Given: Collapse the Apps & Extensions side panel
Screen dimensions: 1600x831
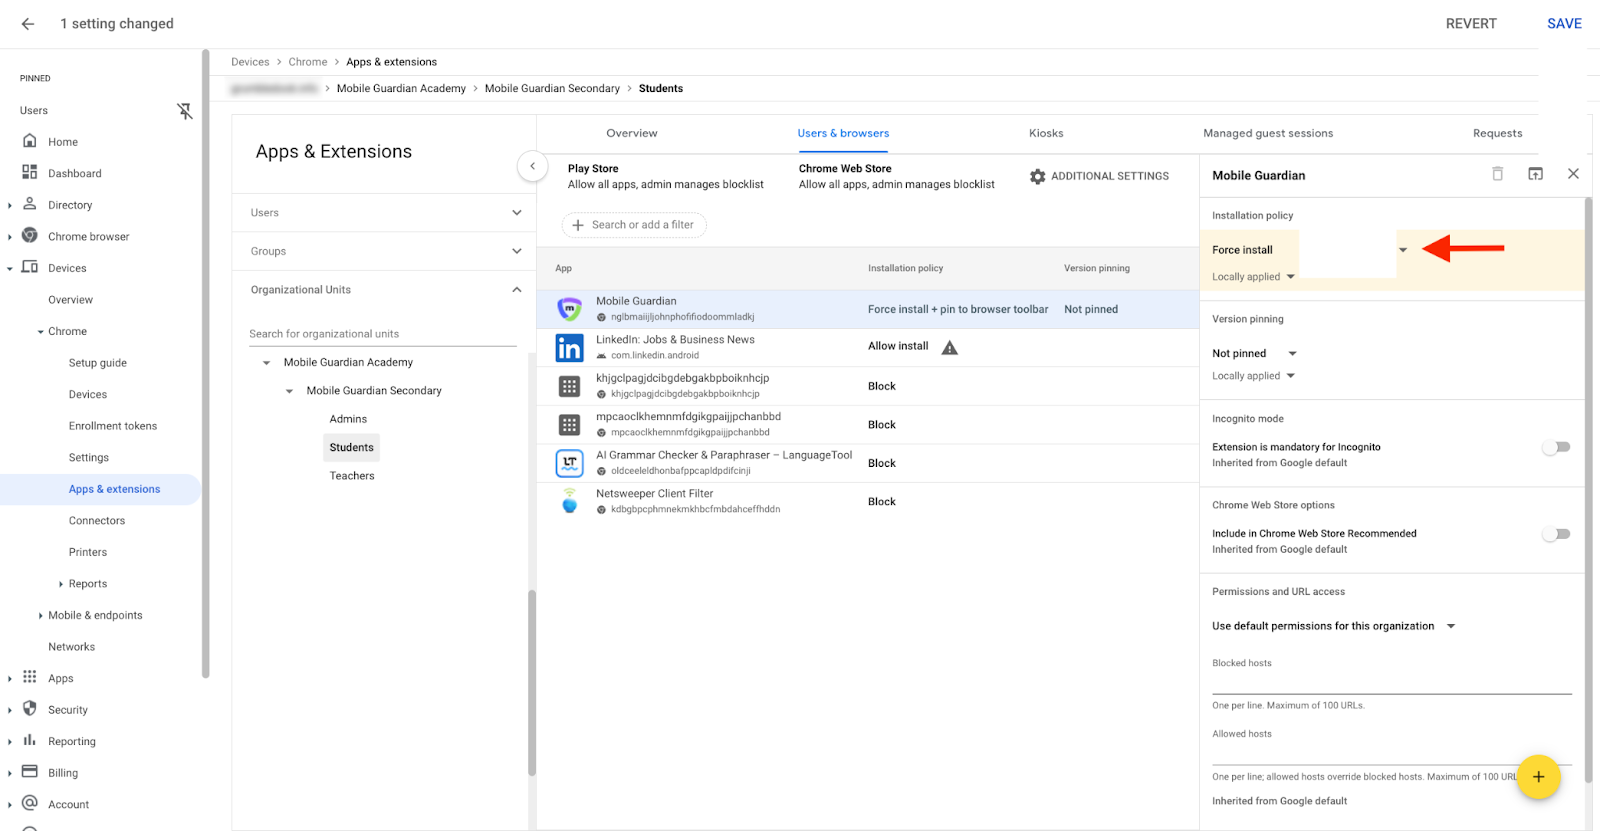Looking at the screenshot, I should pyautogui.click(x=532, y=166).
